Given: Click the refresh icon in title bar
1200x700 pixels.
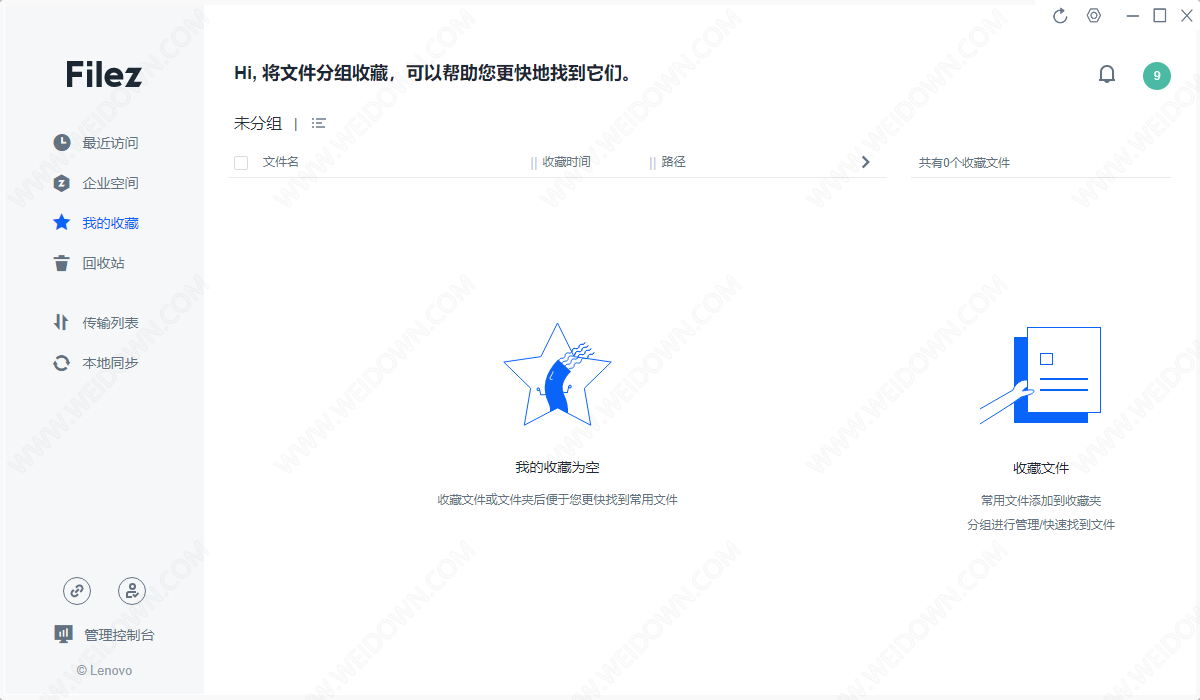Looking at the screenshot, I should [x=1061, y=15].
